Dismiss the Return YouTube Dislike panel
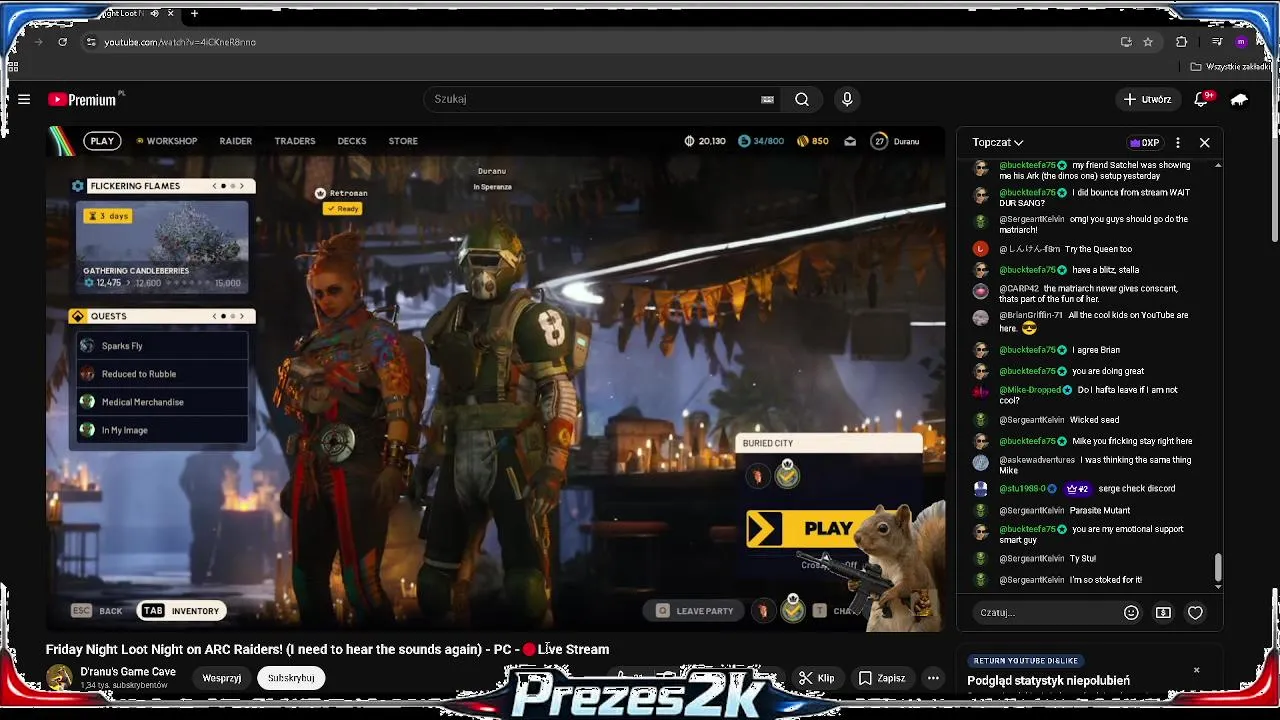The width and height of the screenshot is (1280, 720). (1196, 670)
